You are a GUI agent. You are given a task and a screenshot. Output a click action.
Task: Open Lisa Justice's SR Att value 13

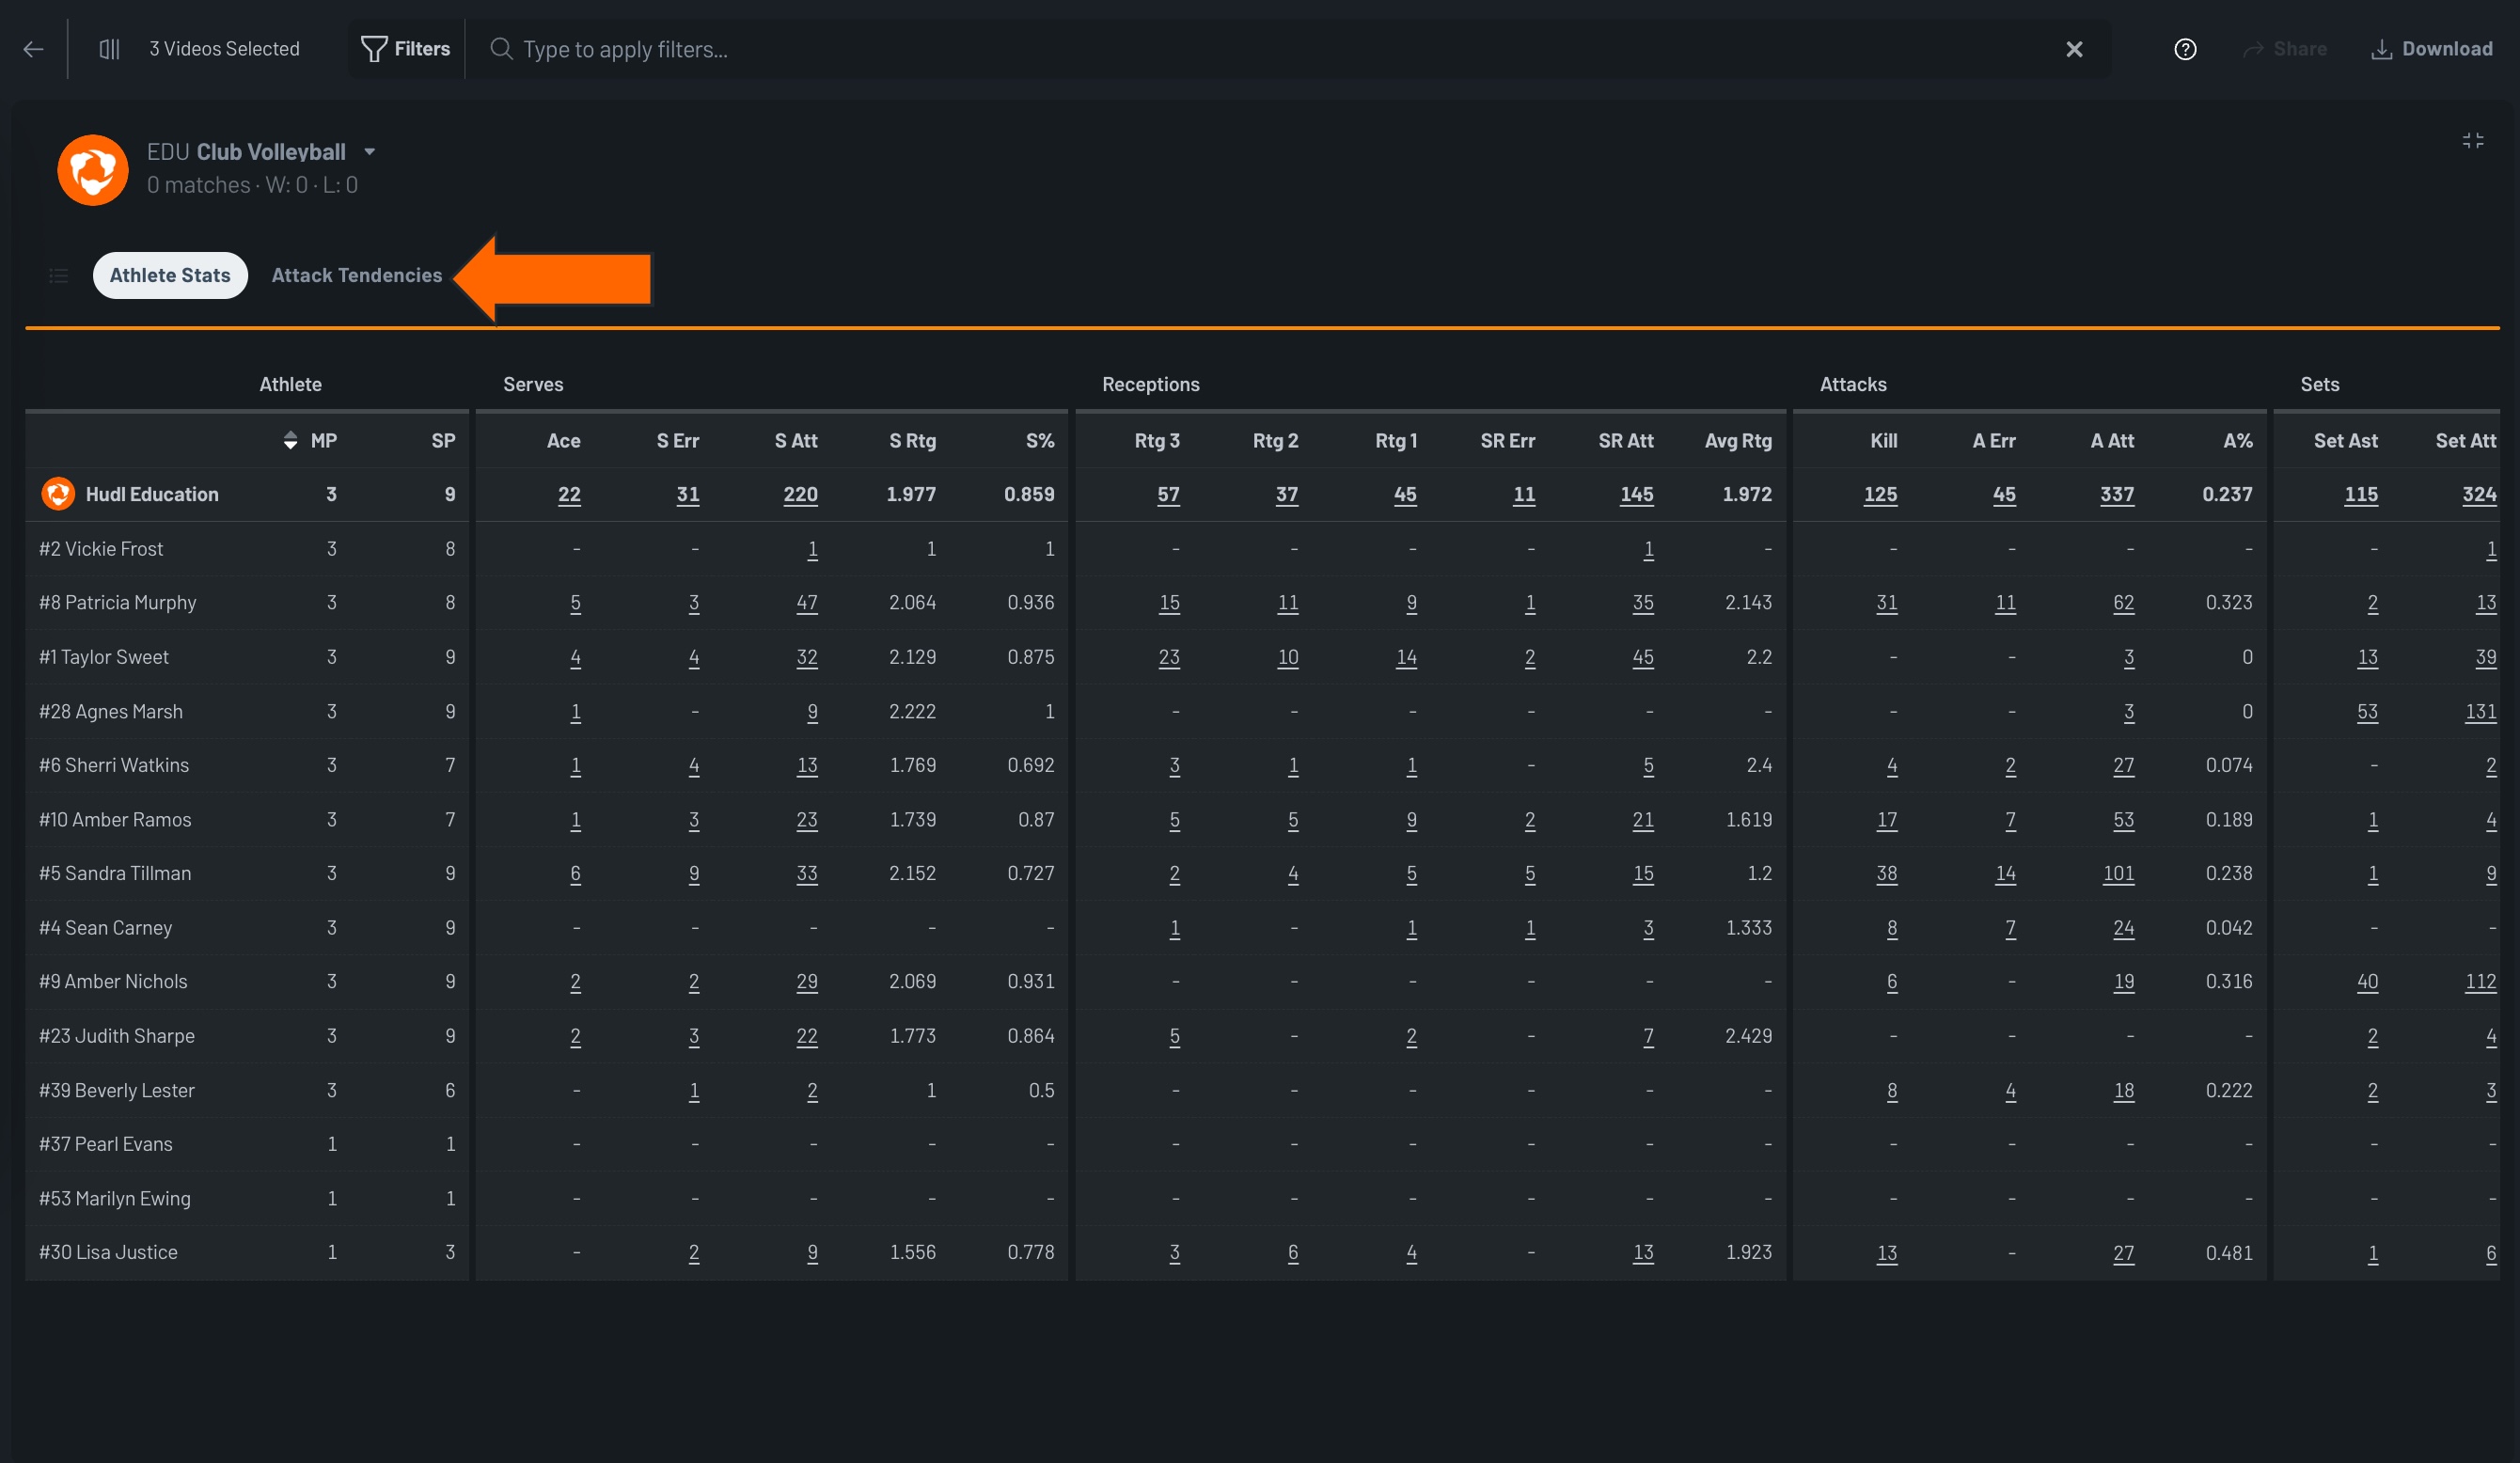click(1643, 1253)
